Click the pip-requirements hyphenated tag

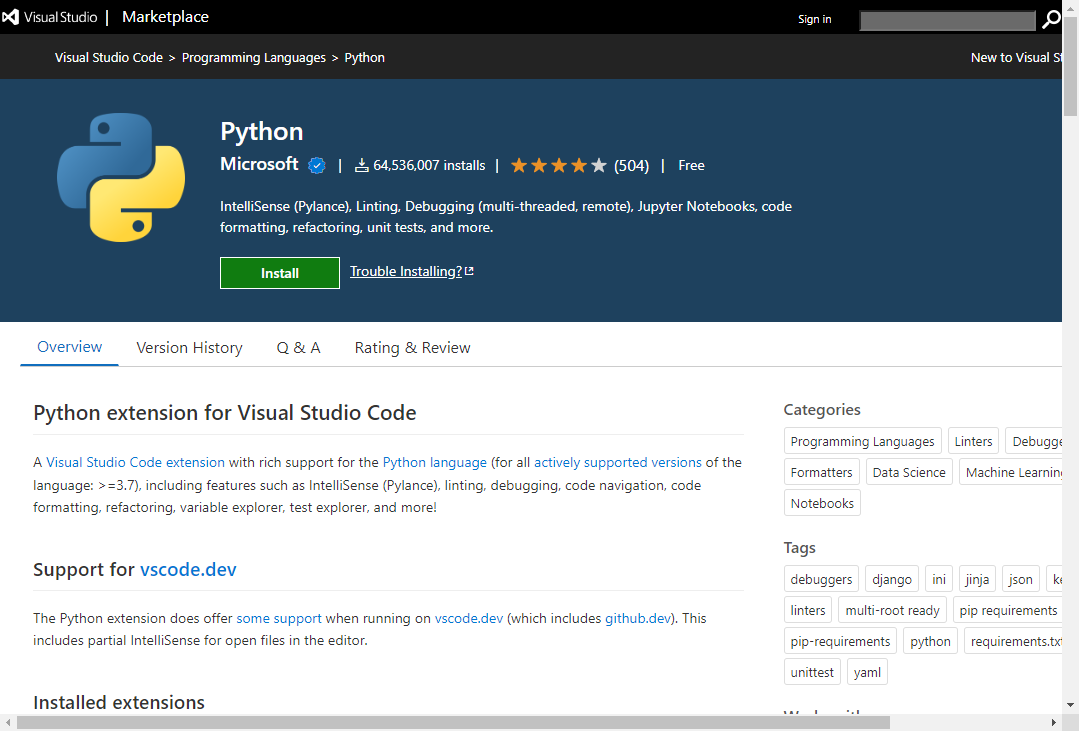tap(841, 641)
